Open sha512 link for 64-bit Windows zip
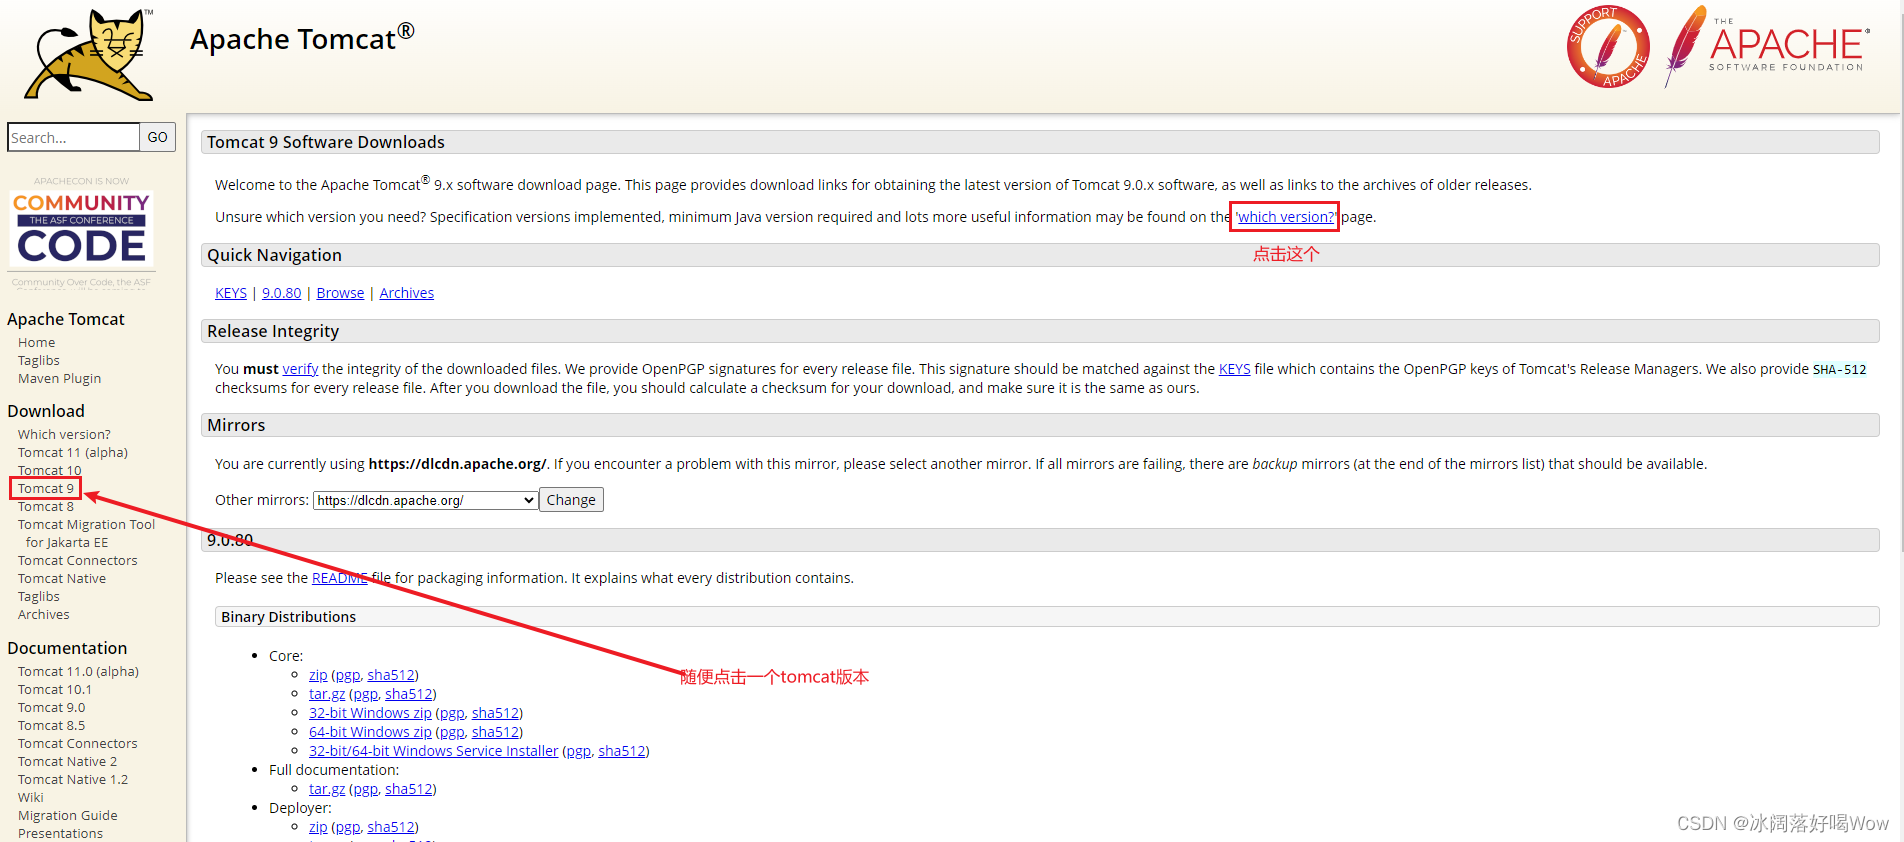 (x=496, y=732)
